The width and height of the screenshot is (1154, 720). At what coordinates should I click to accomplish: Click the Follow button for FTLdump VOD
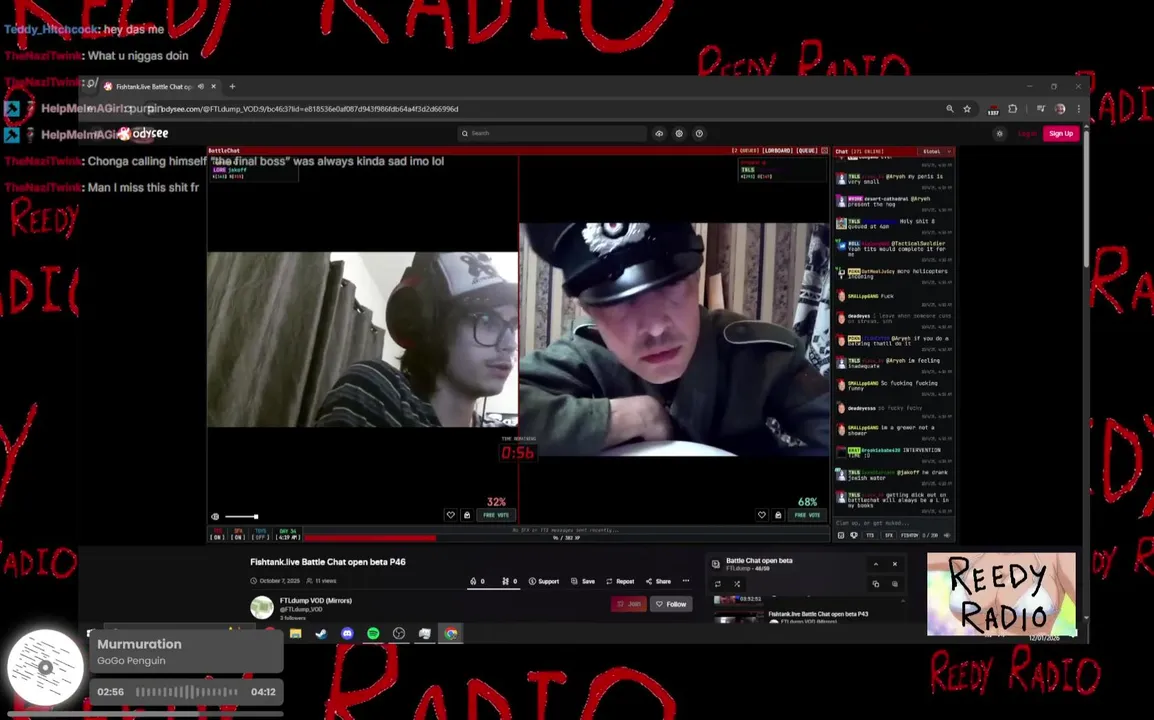tap(671, 604)
